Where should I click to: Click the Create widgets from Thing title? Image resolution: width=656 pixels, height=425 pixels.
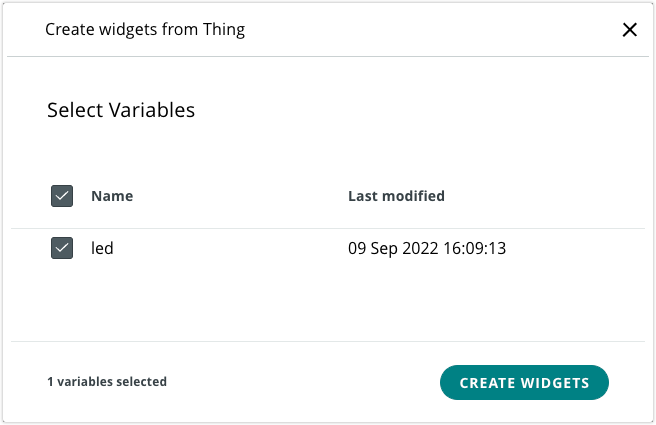(x=145, y=30)
